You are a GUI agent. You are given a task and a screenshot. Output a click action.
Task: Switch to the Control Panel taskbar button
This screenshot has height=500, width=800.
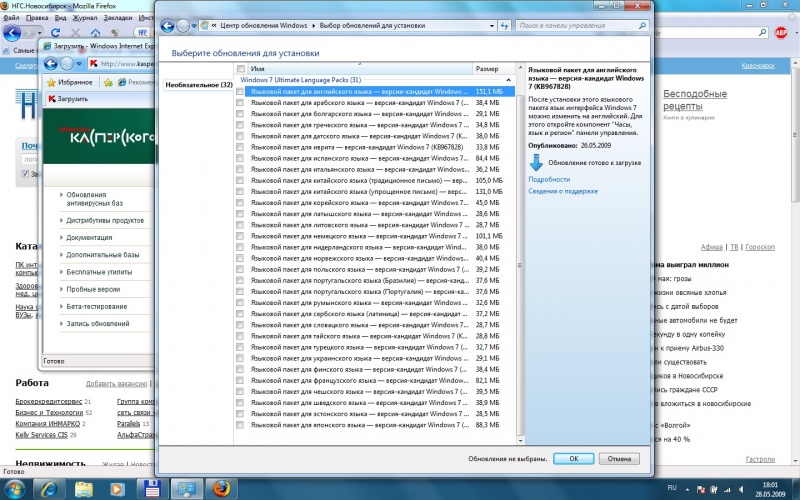[x=186, y=489]
